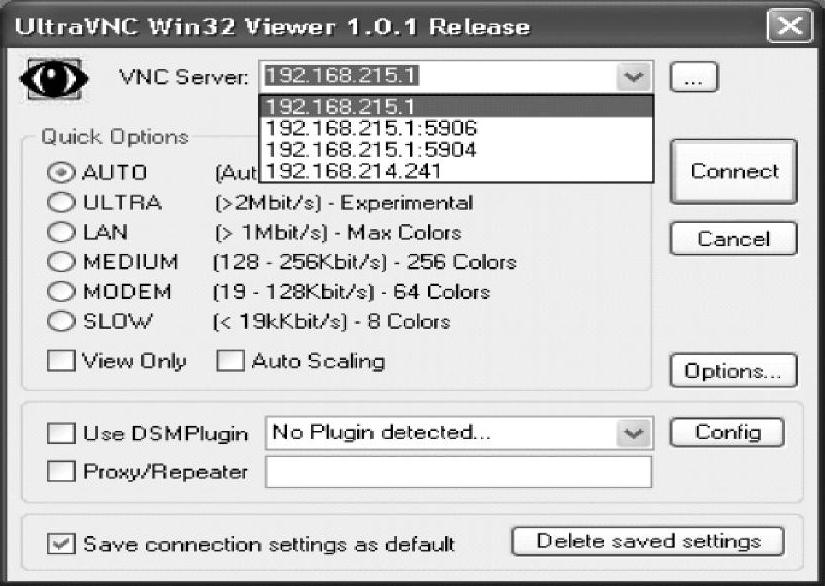
Task: Select the LAN quick option
Action: click(x=61, y=232)
